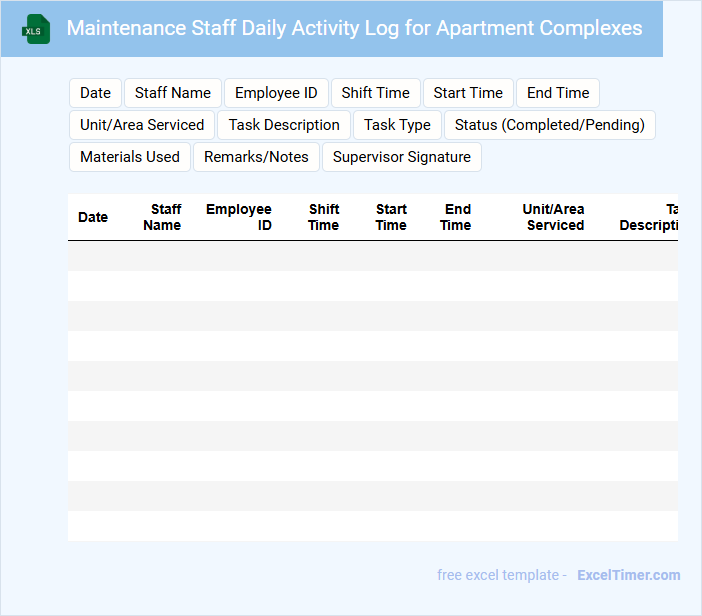702x616 pixels.
Task: Select the Employee ID tag
Action: (276, 93)
